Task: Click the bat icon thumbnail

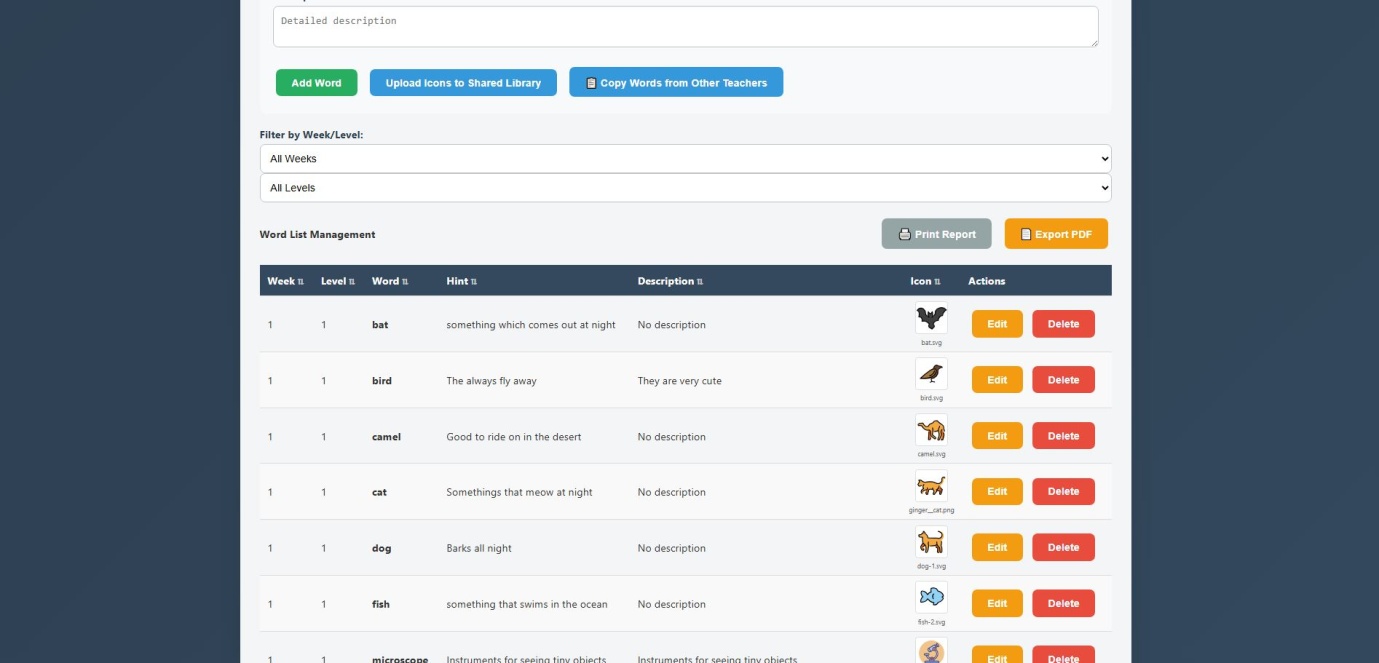Action: click(931, 319)
